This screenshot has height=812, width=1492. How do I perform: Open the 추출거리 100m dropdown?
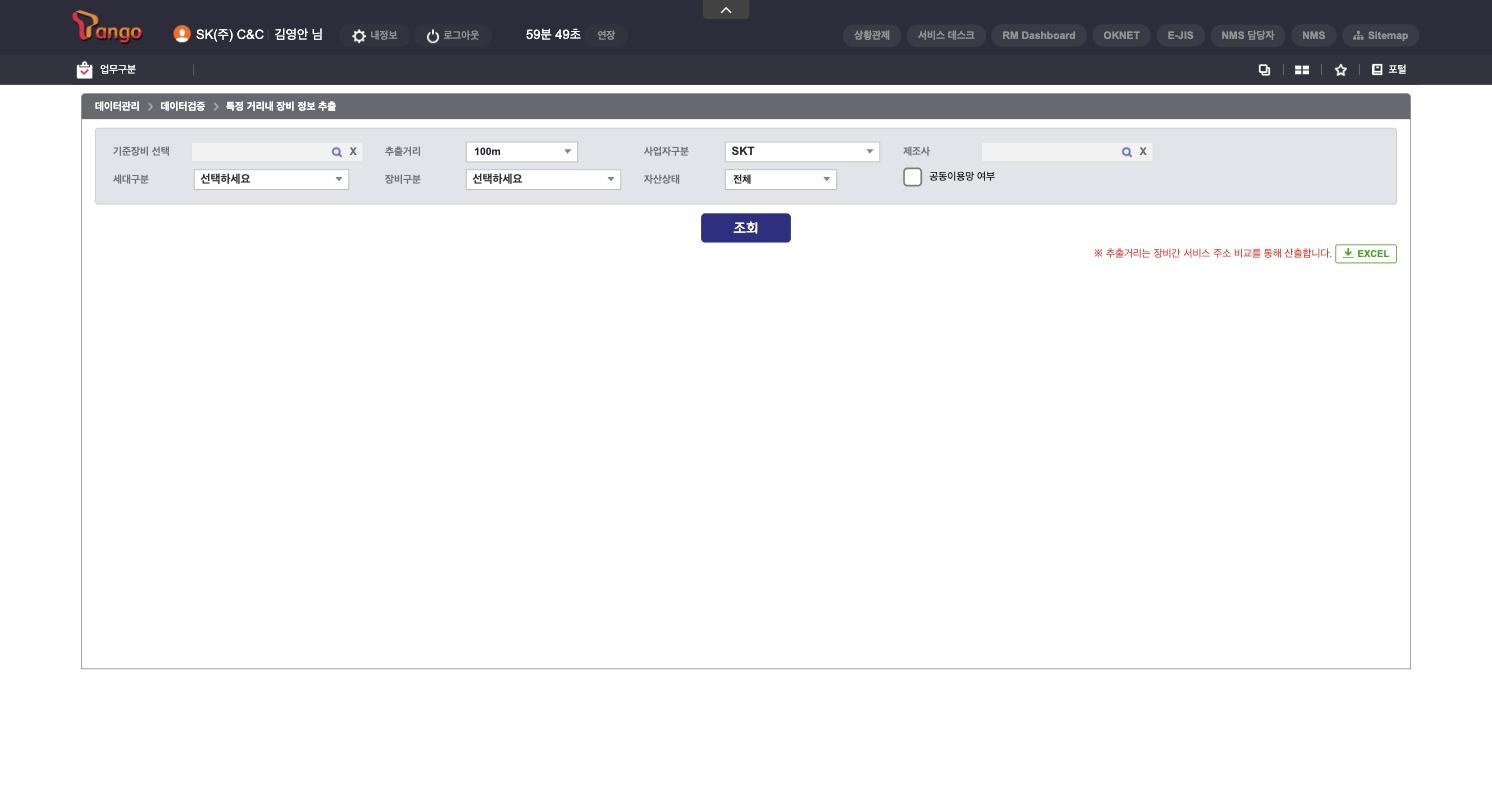pyautogui.click(x=522, y=152)
